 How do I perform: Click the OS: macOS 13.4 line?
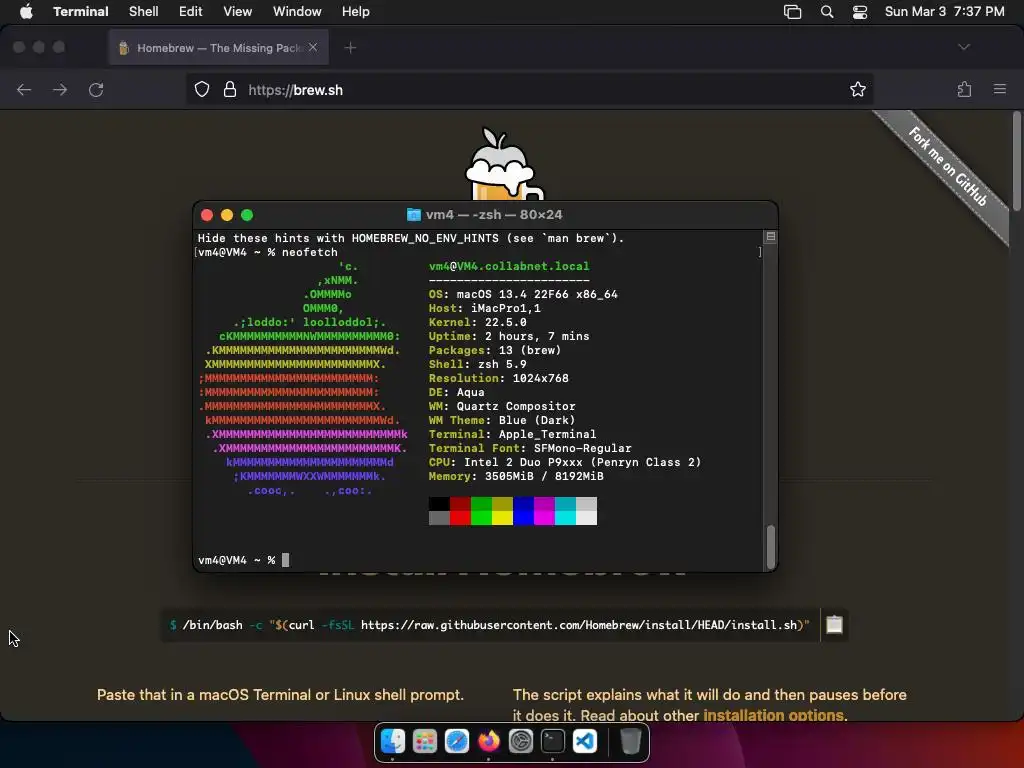pyautogui.click(x=523, y=295)
